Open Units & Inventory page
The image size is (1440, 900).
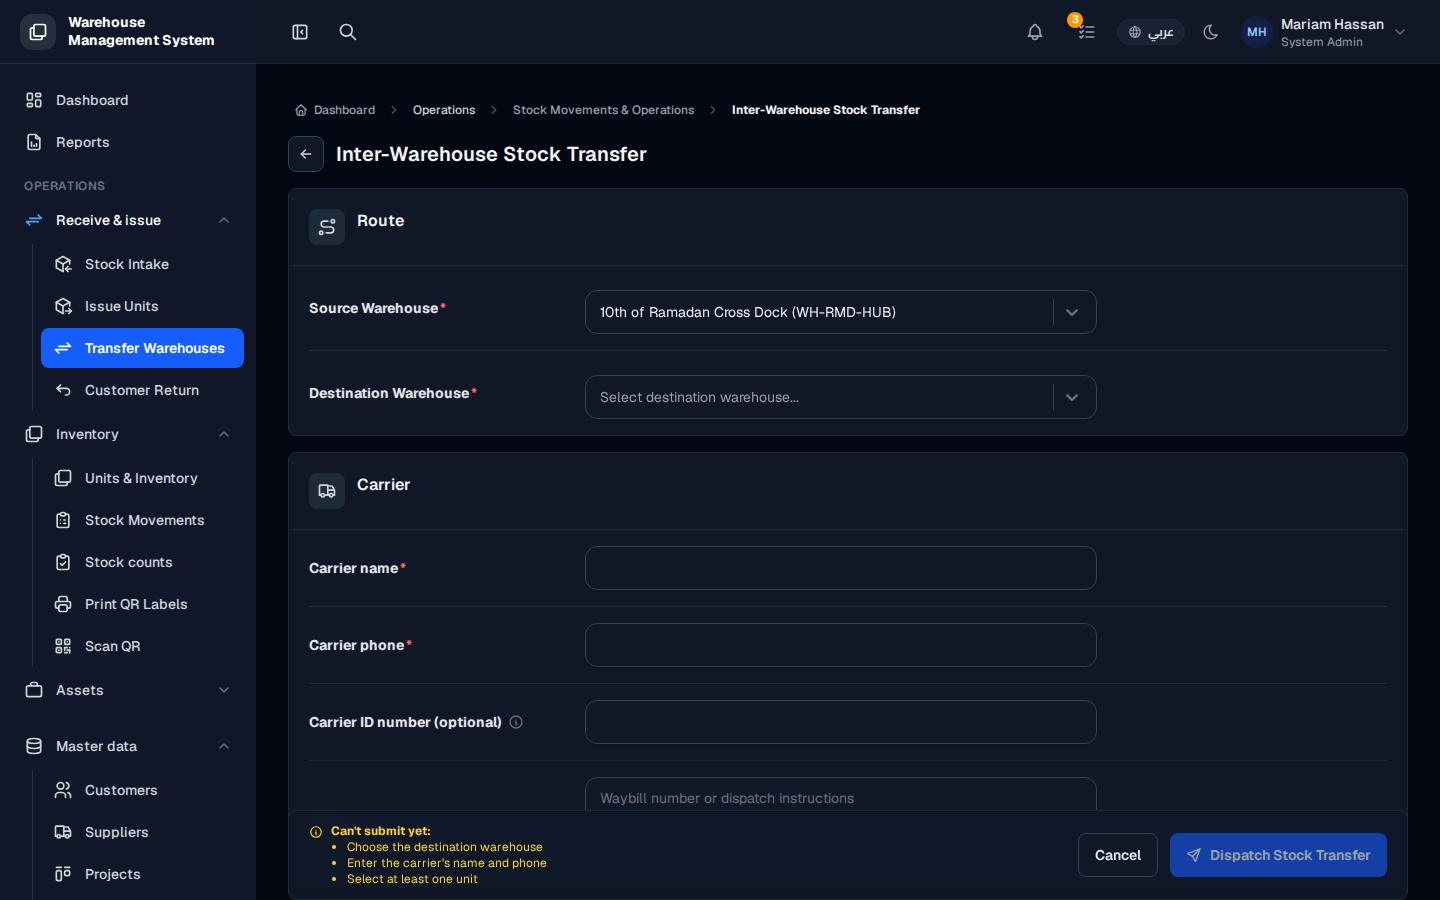click(x=142, y=478)
